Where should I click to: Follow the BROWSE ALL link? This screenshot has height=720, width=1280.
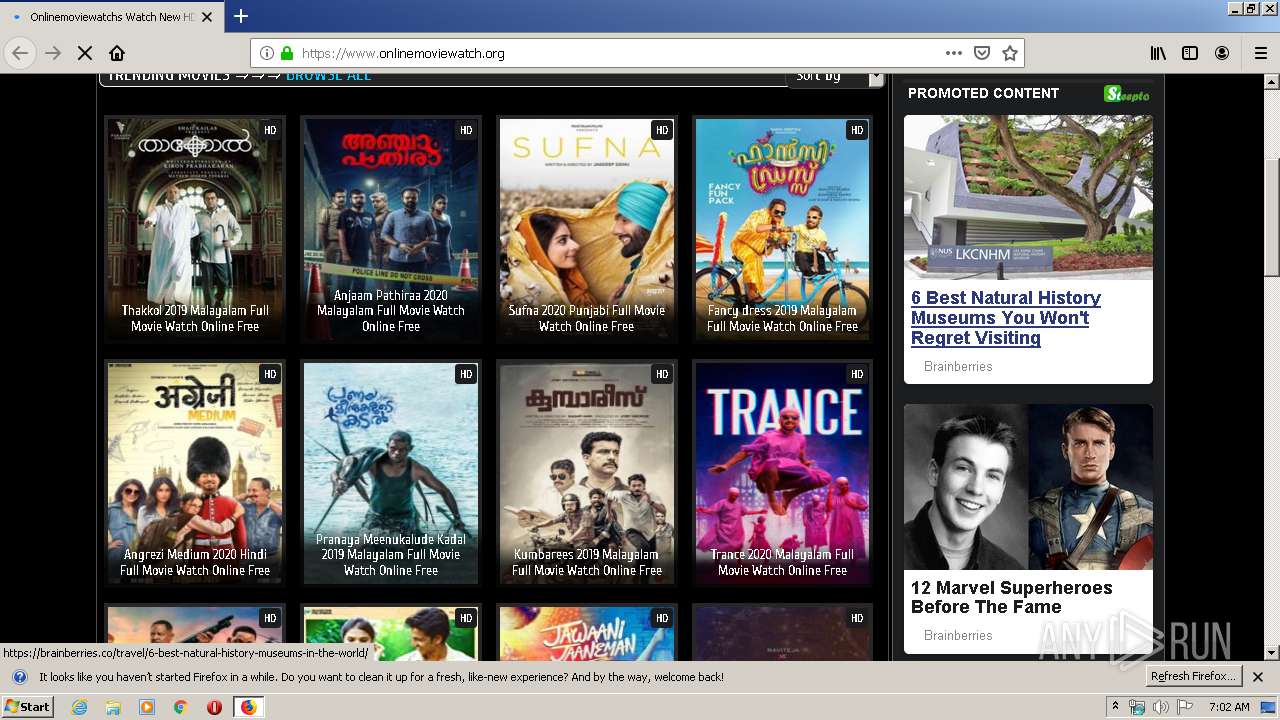[328, 76]
